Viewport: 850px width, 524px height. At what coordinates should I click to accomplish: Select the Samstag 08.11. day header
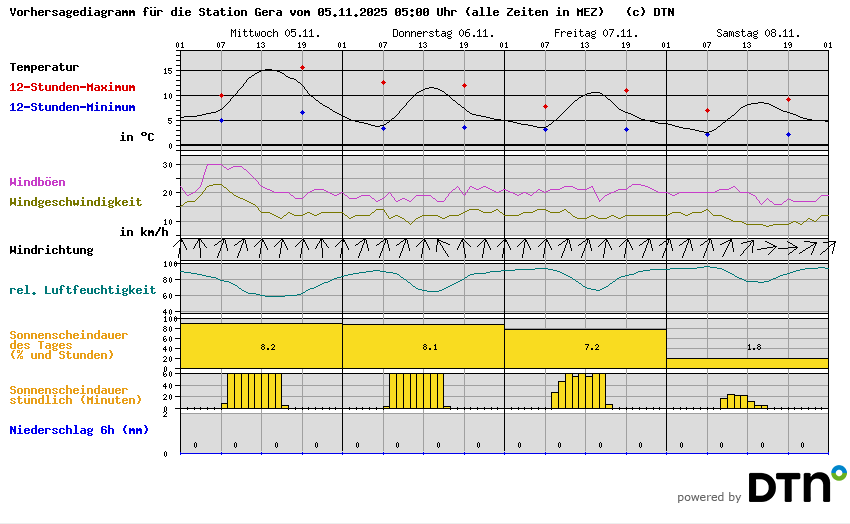point(747,33)
